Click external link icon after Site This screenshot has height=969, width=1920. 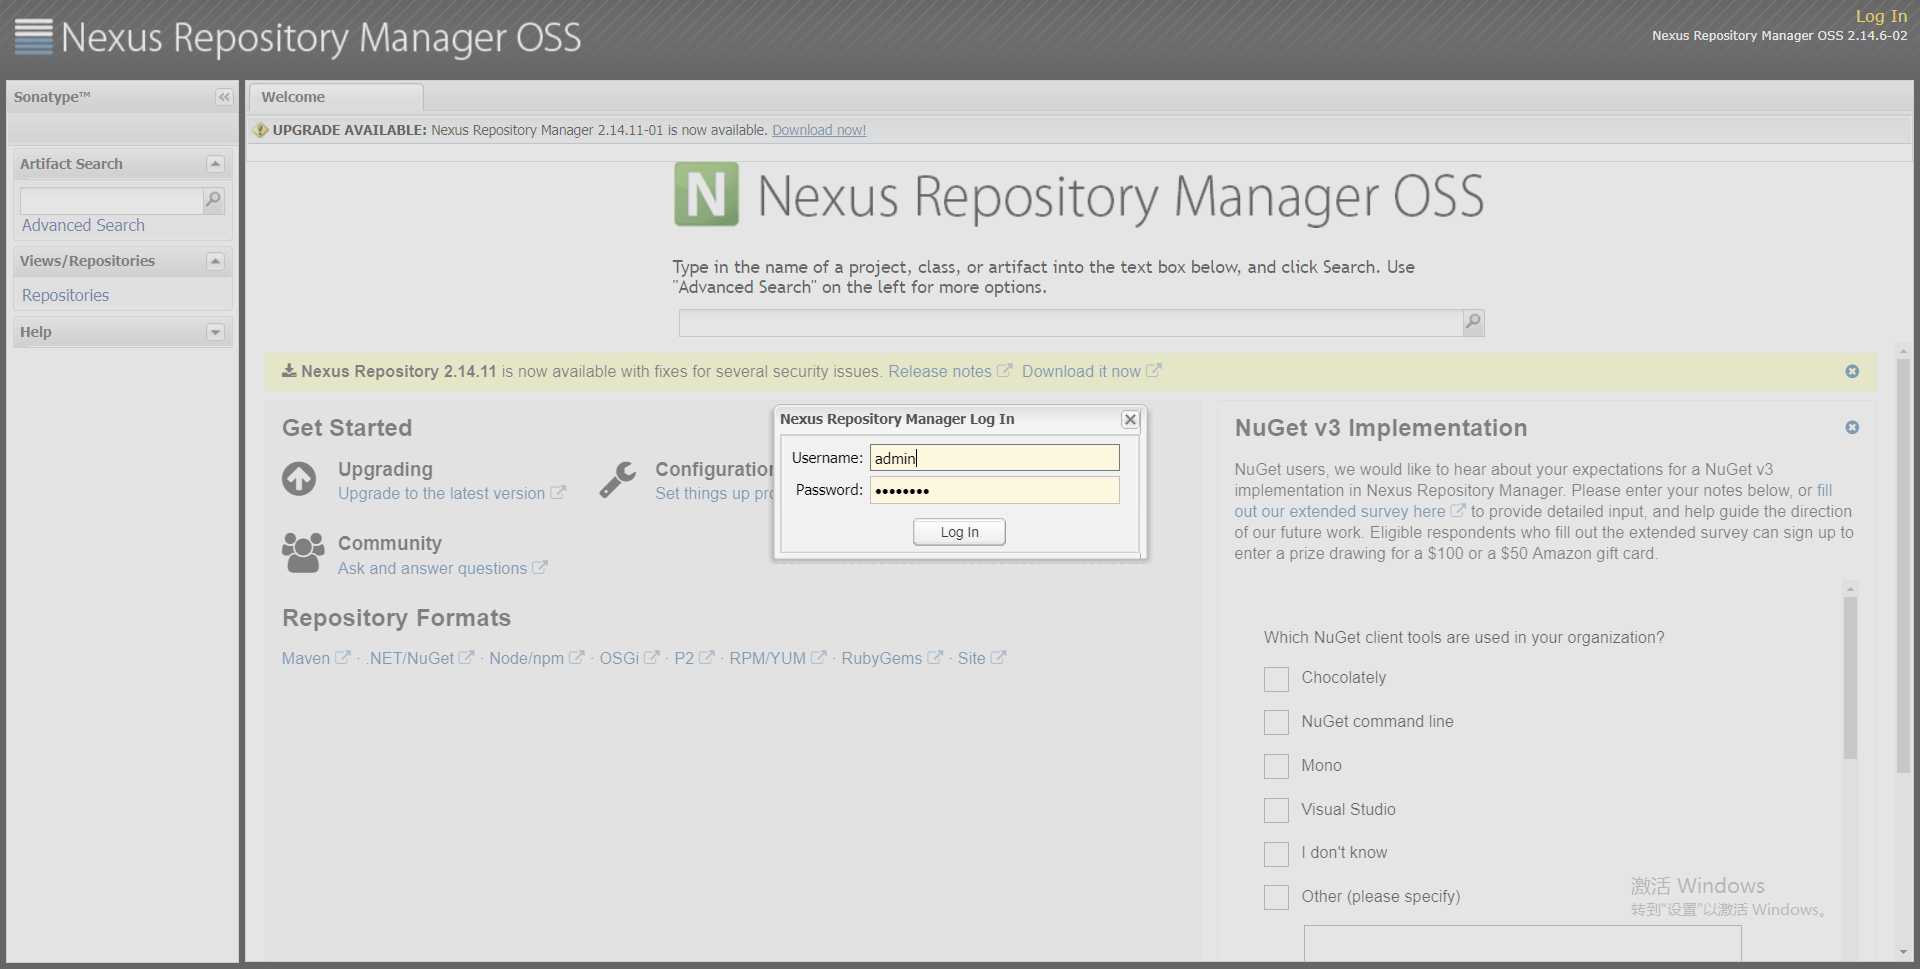998,657
